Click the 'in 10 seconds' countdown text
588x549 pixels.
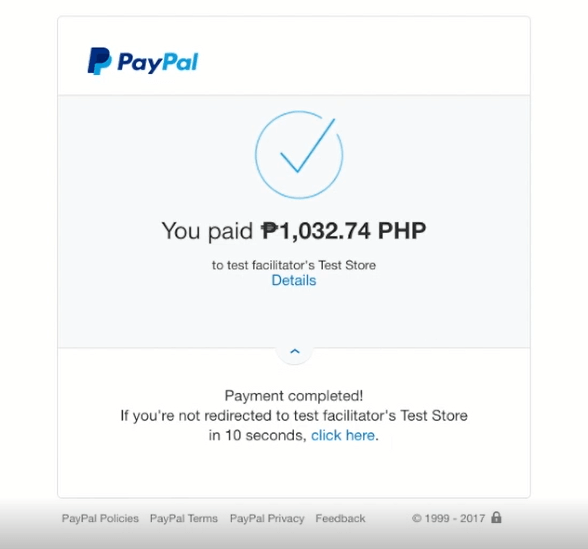258,435
